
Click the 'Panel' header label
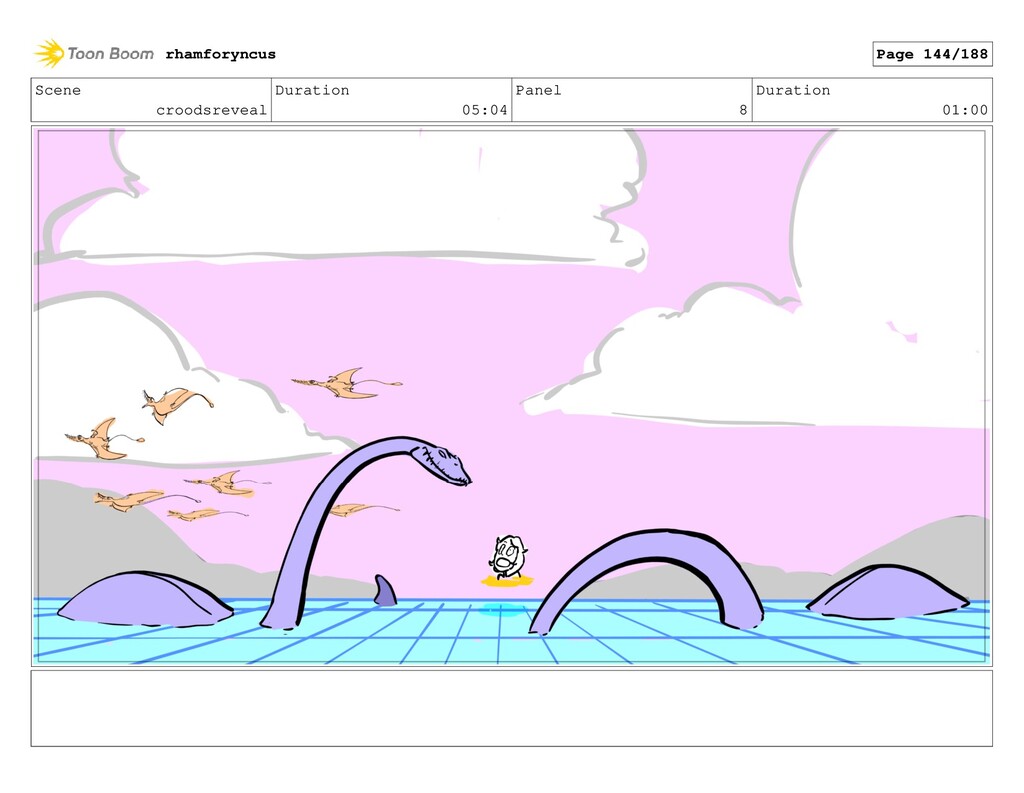pyautogui.click(x=538, y=90)
